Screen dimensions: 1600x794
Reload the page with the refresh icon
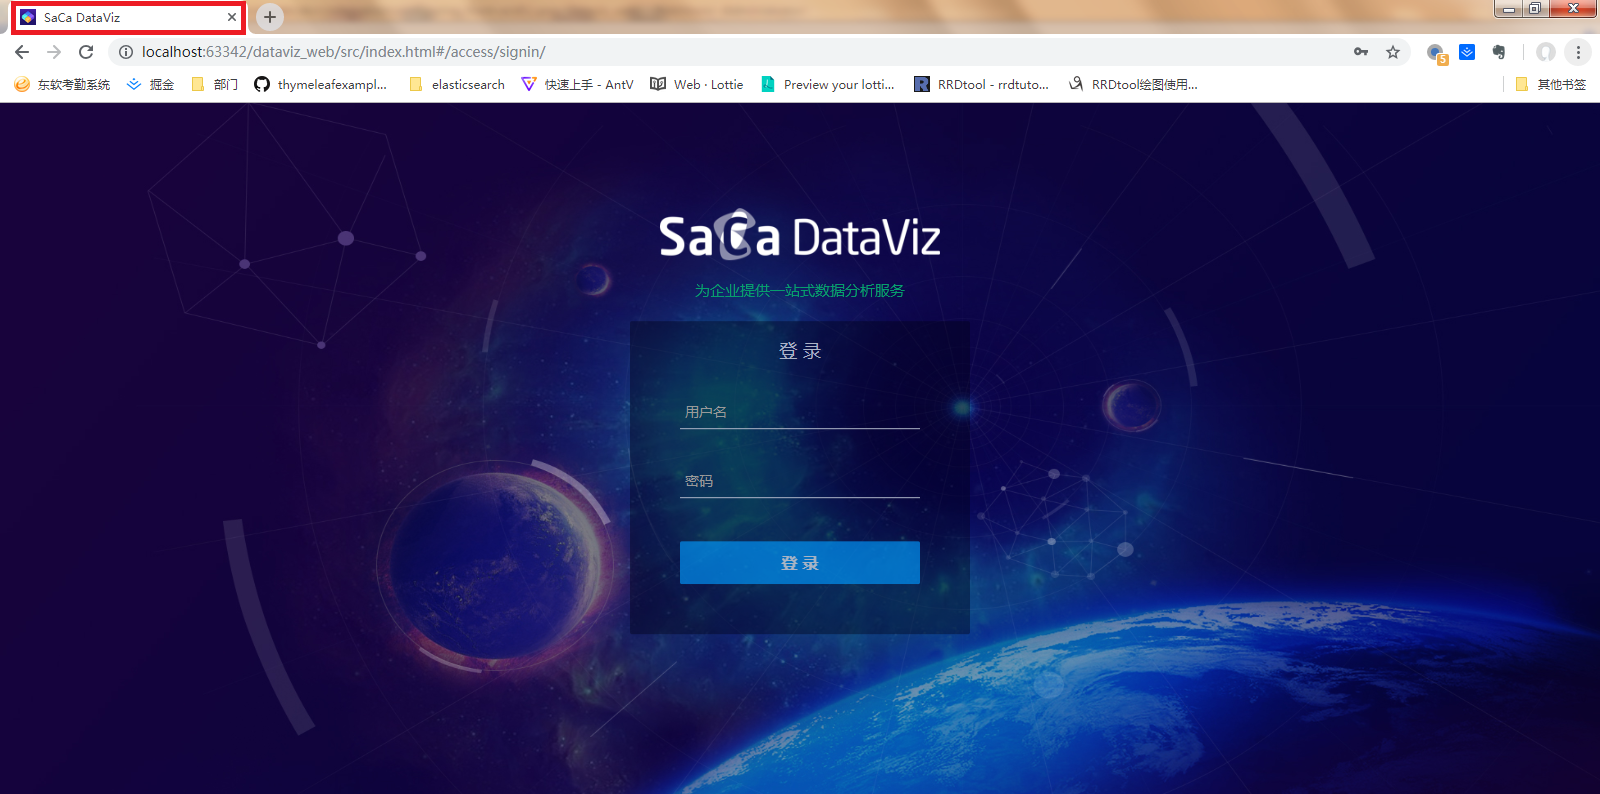(86, 52)
